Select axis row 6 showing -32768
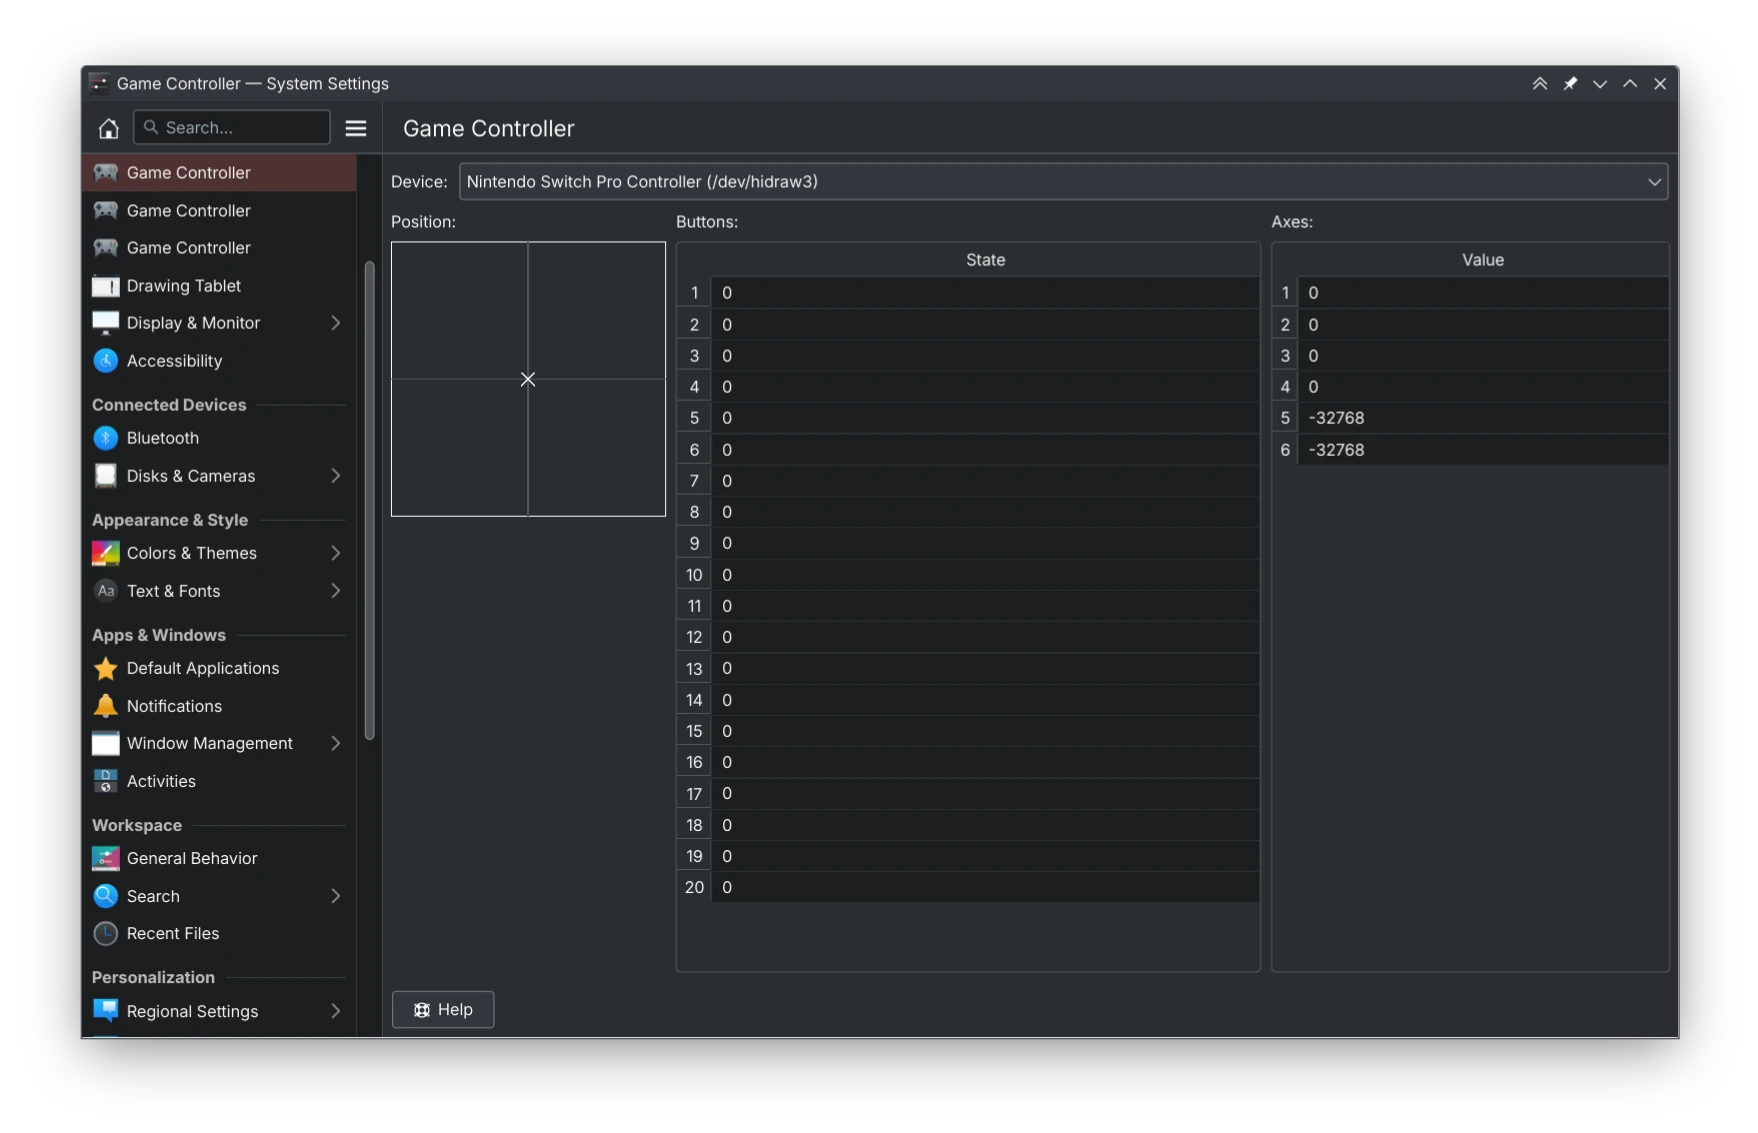The height and width of the screenshot is (1133, 1758). (x=1470, y=450)
